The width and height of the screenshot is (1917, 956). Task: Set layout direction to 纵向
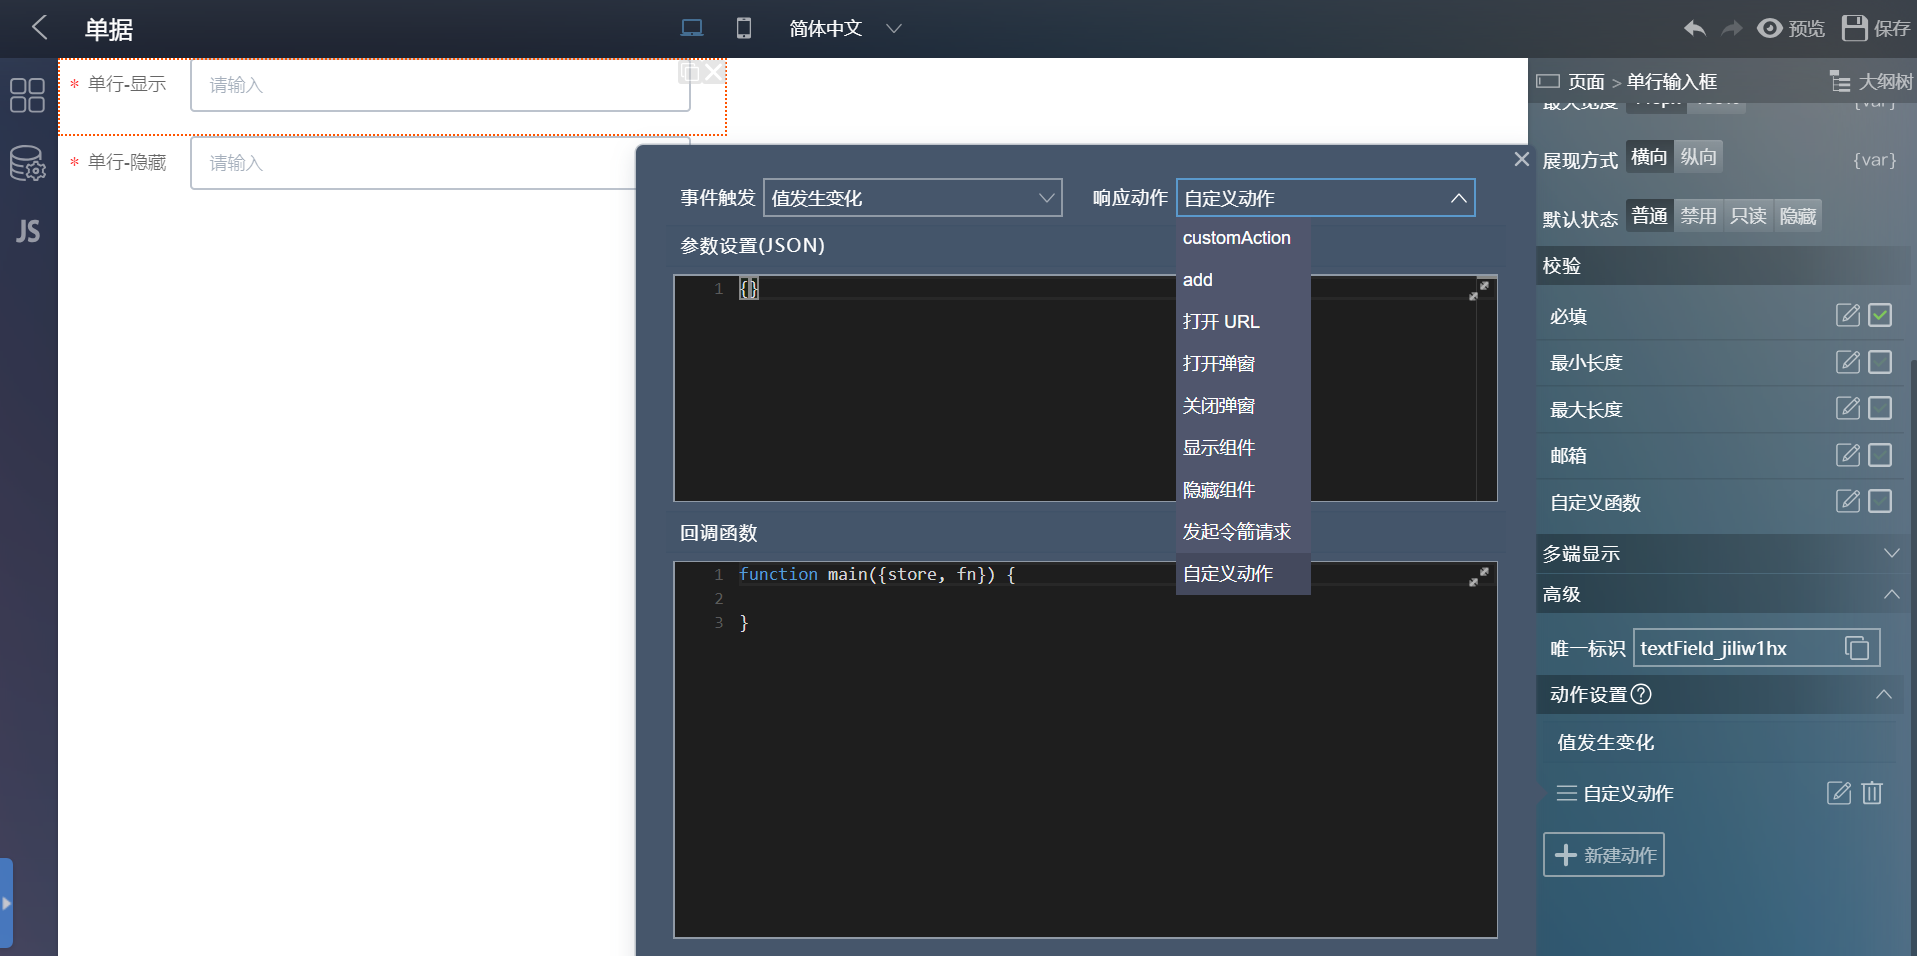(1699, 157)
